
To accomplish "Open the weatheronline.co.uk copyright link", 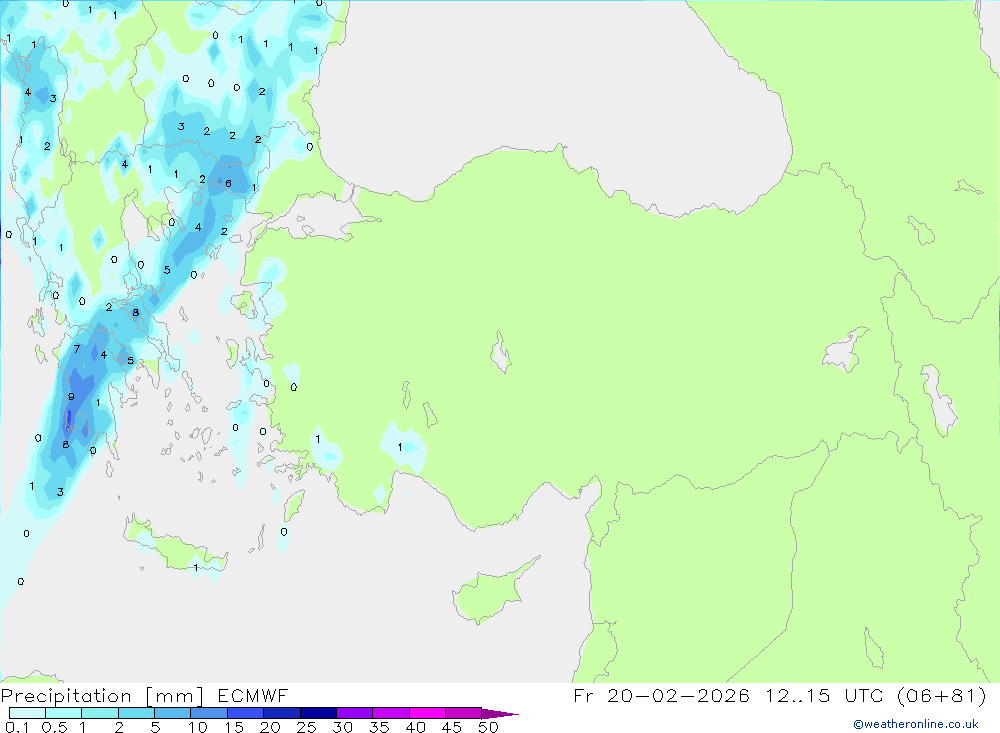I will coord(916,724).
